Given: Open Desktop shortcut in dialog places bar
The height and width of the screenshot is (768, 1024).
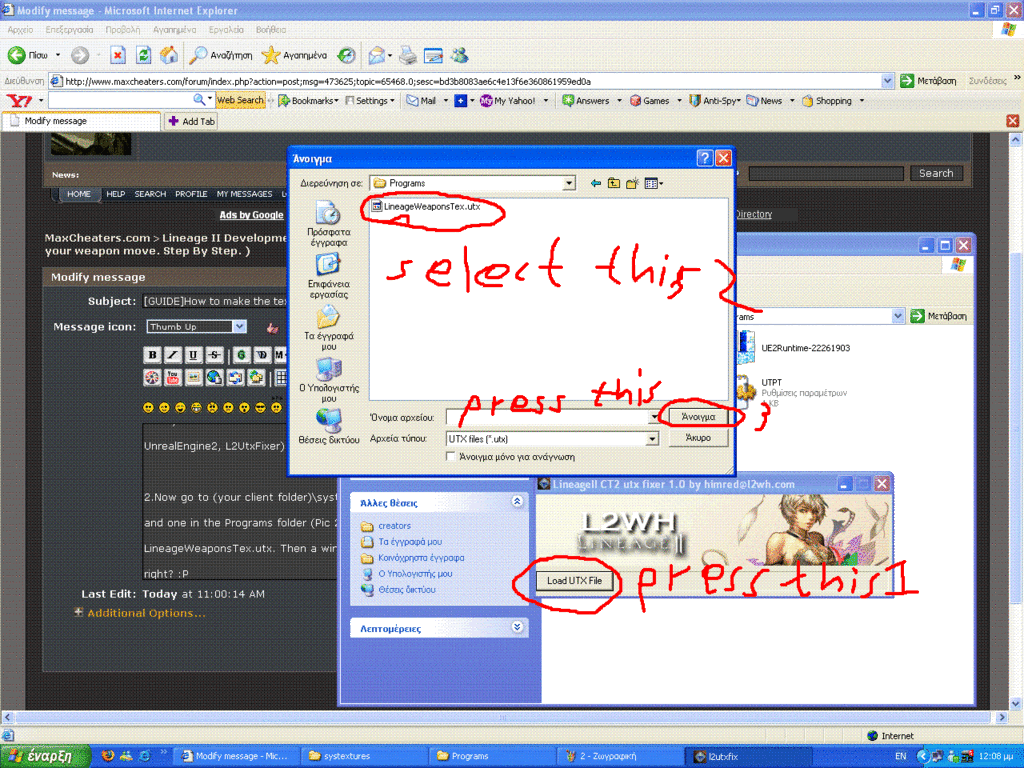Looking at the screenshot, I should pyautogui.click(x=328, y=271).
